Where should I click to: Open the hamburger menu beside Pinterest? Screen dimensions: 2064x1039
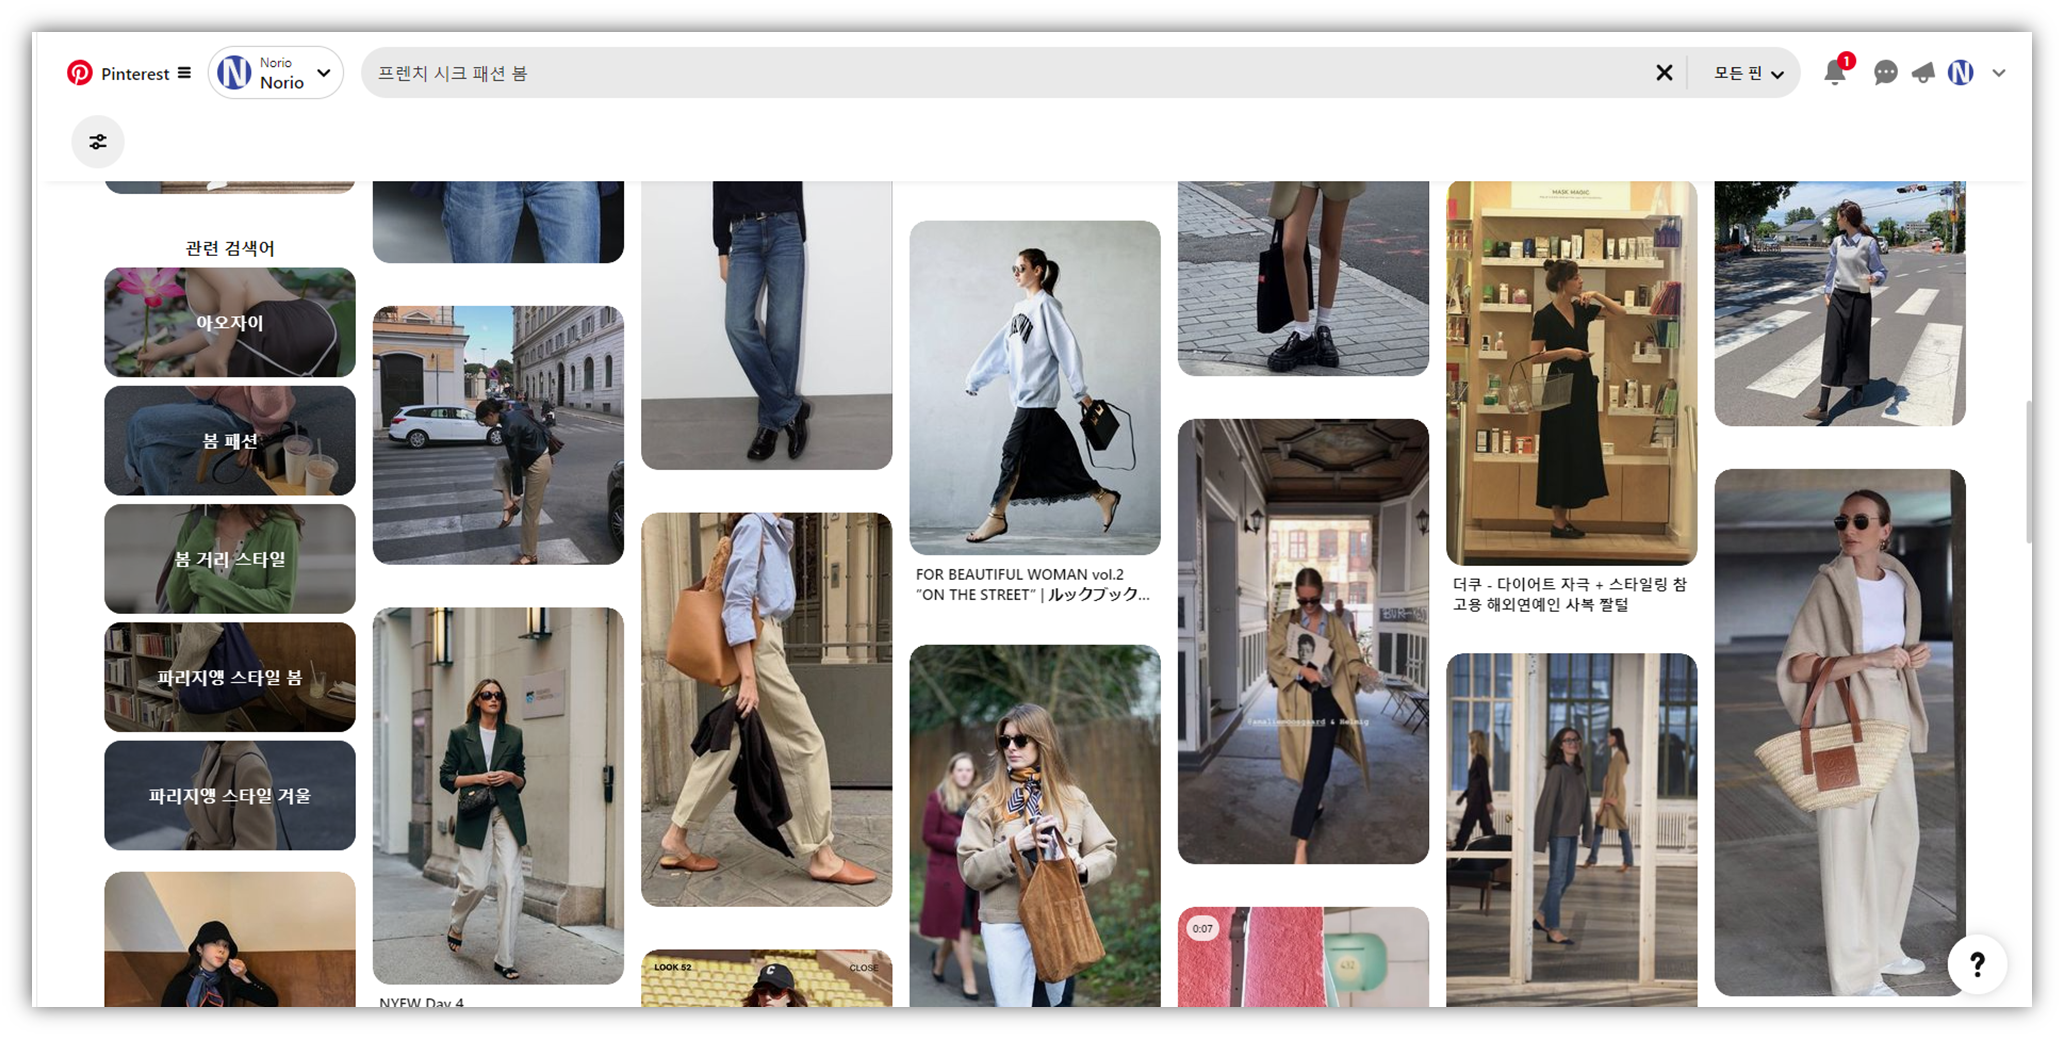click(184, 73)
